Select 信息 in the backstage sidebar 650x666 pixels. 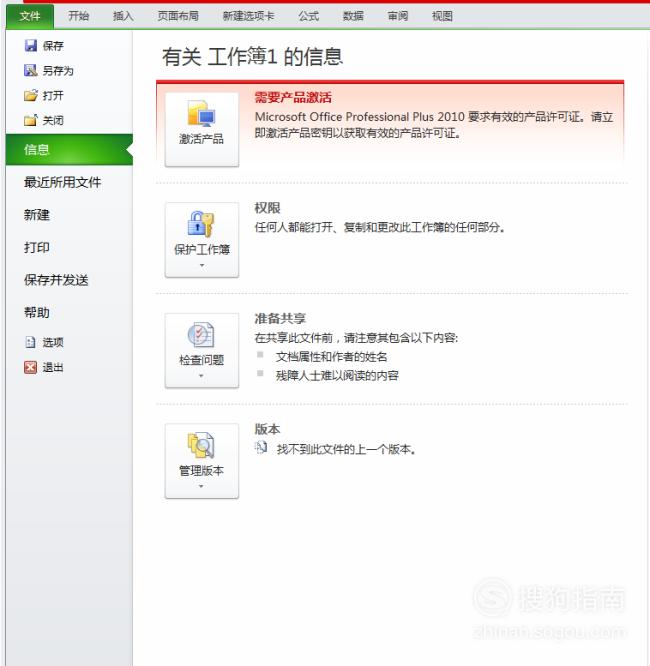click(x=69, y=150)
